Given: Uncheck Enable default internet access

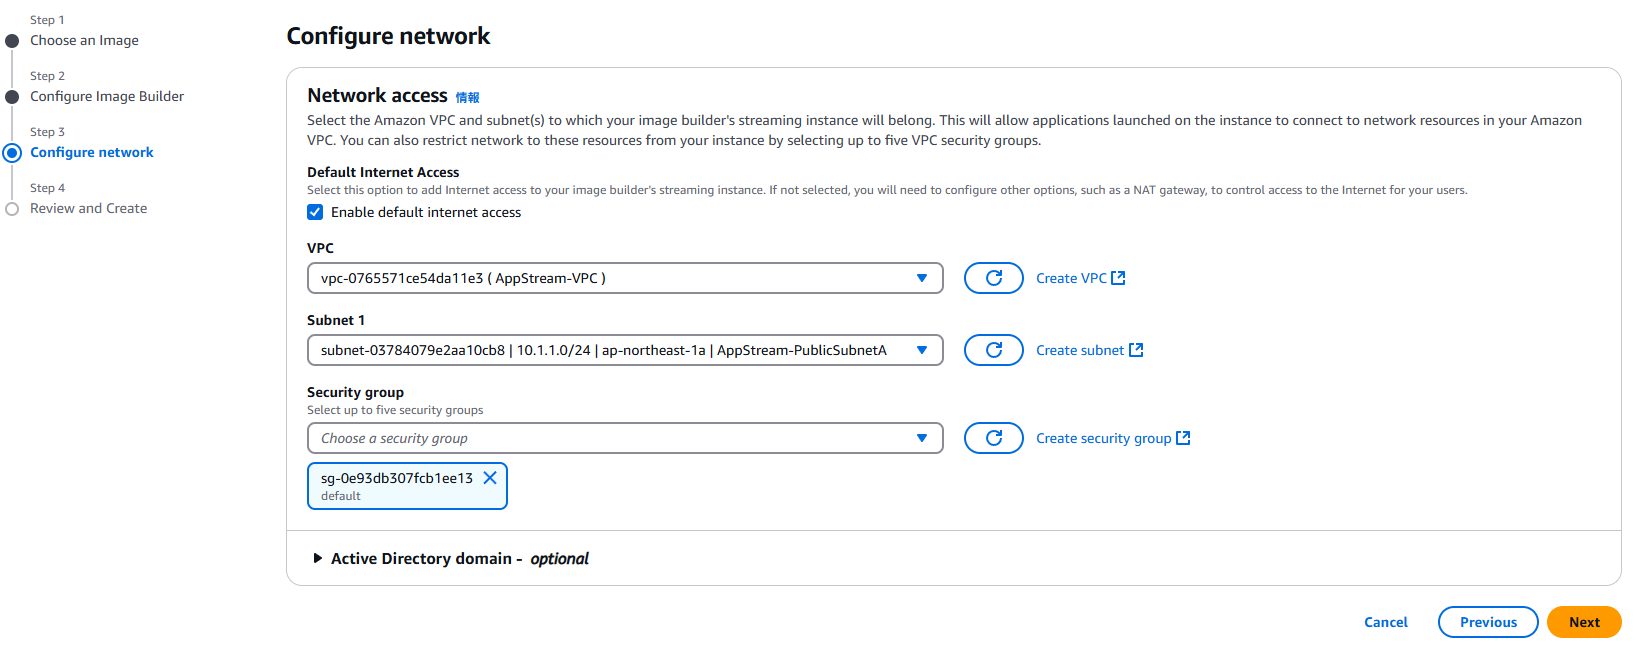Looking at the screenshot, I should pyautogui.click(x=315, y=212).
